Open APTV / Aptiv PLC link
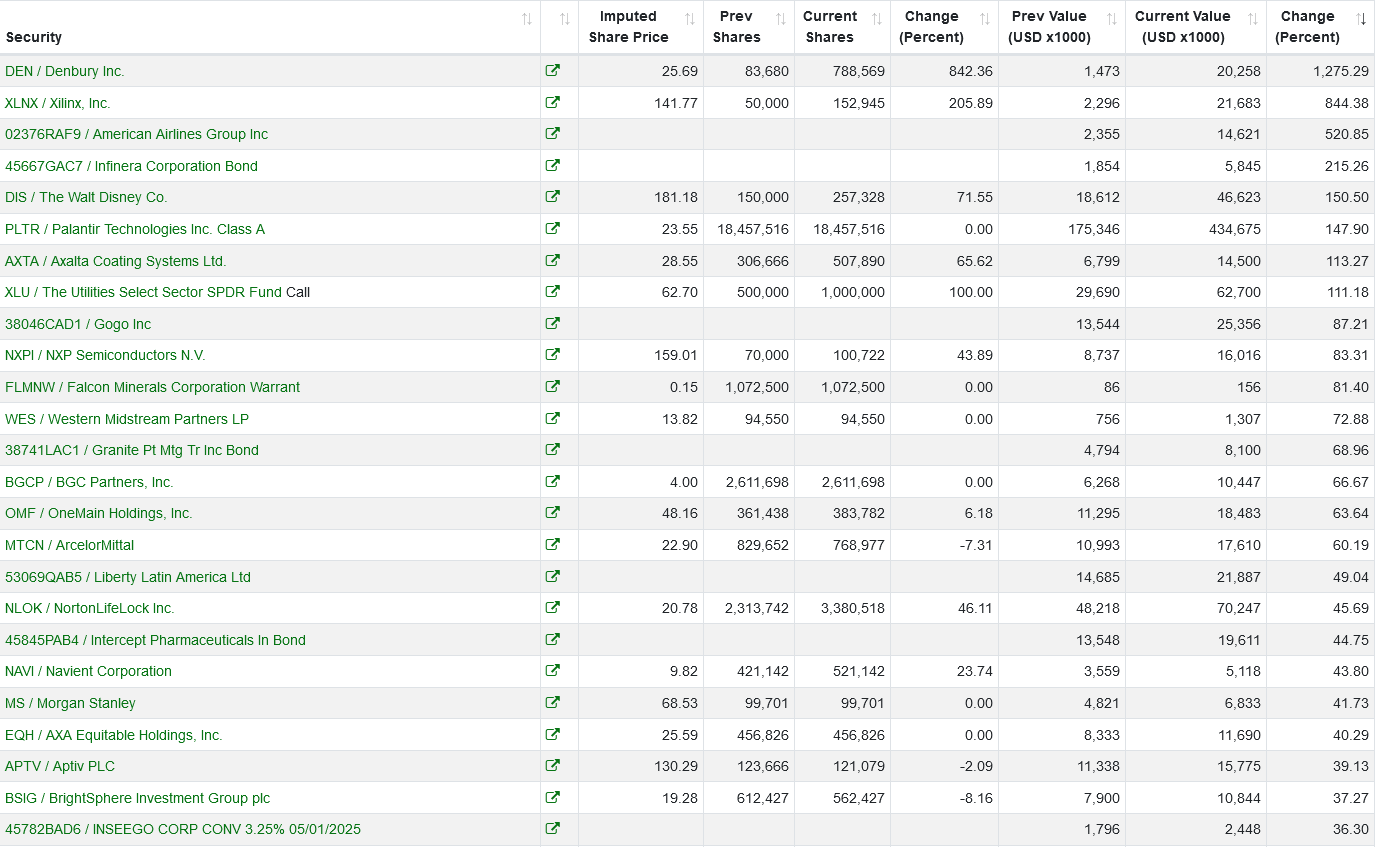Screen dimensions: 1382x847 [60, 766]
